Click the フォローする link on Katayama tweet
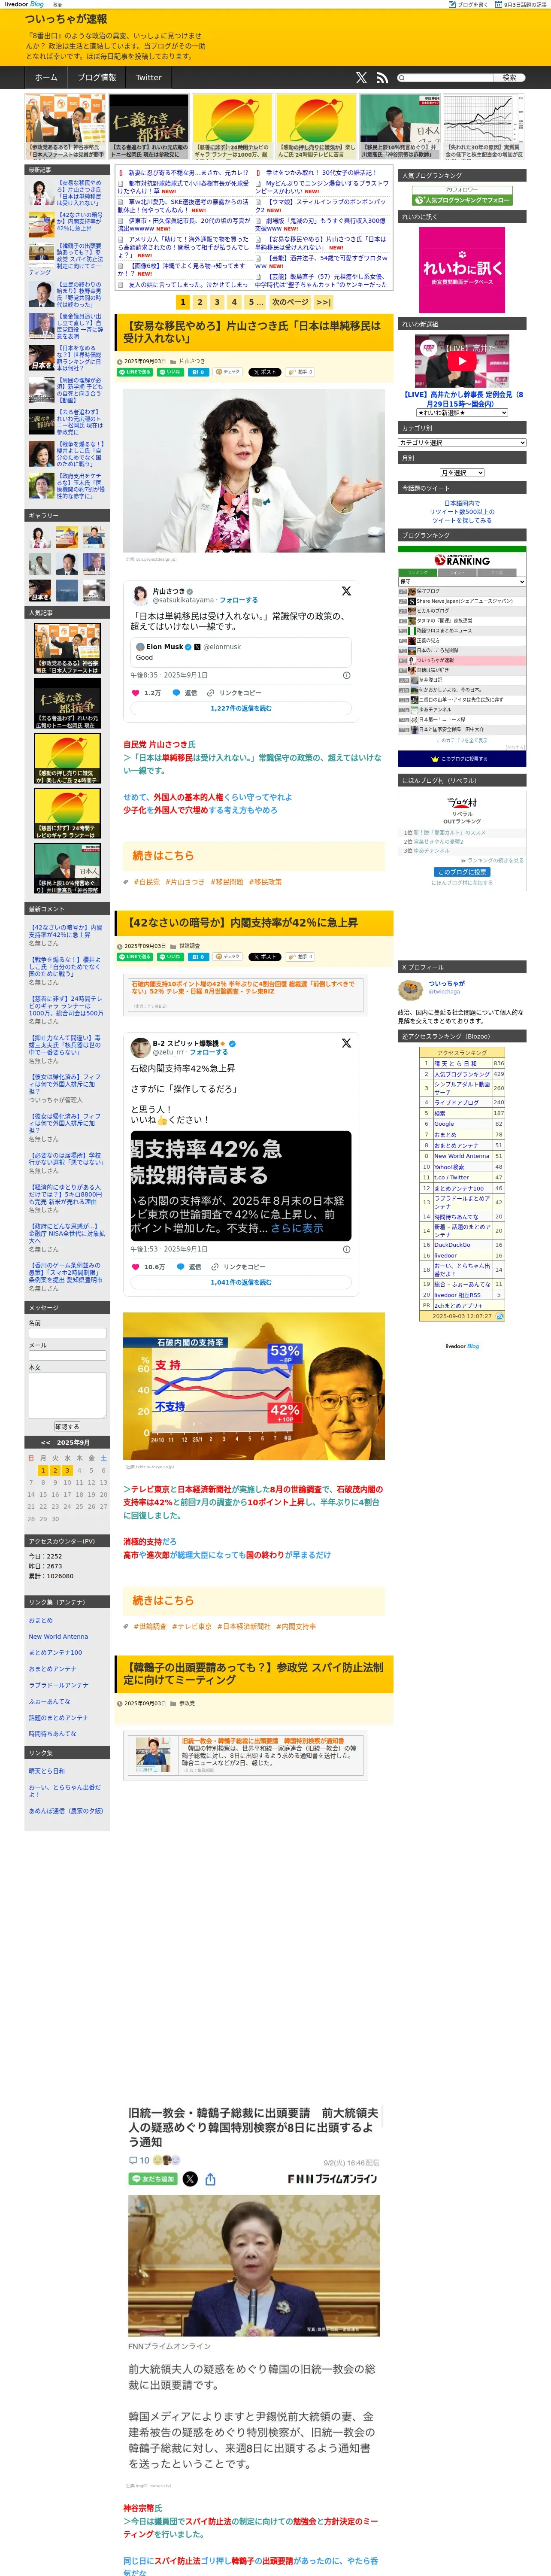Image resolution: width=551 pixels, height=2576 pixels. 238,600
